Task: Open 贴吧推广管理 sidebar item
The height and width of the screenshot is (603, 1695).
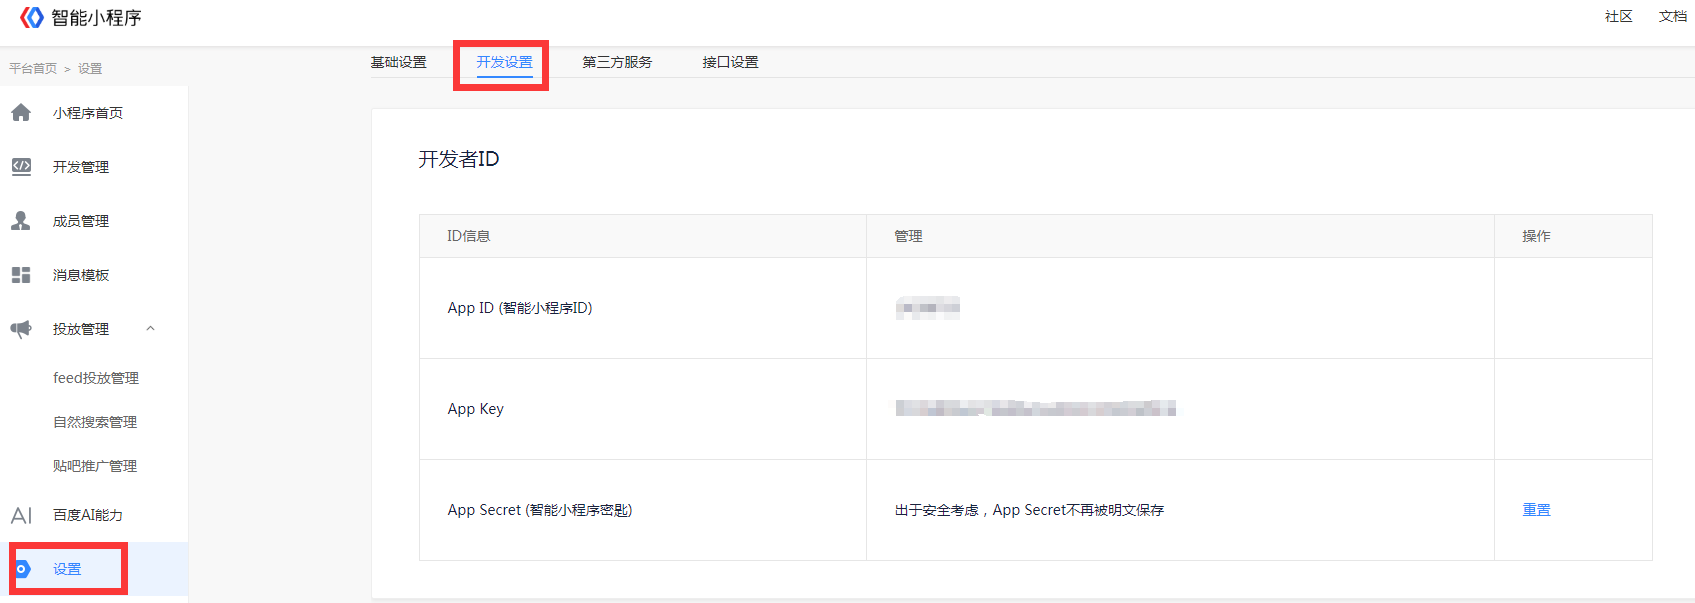Action: coord(95,466)
